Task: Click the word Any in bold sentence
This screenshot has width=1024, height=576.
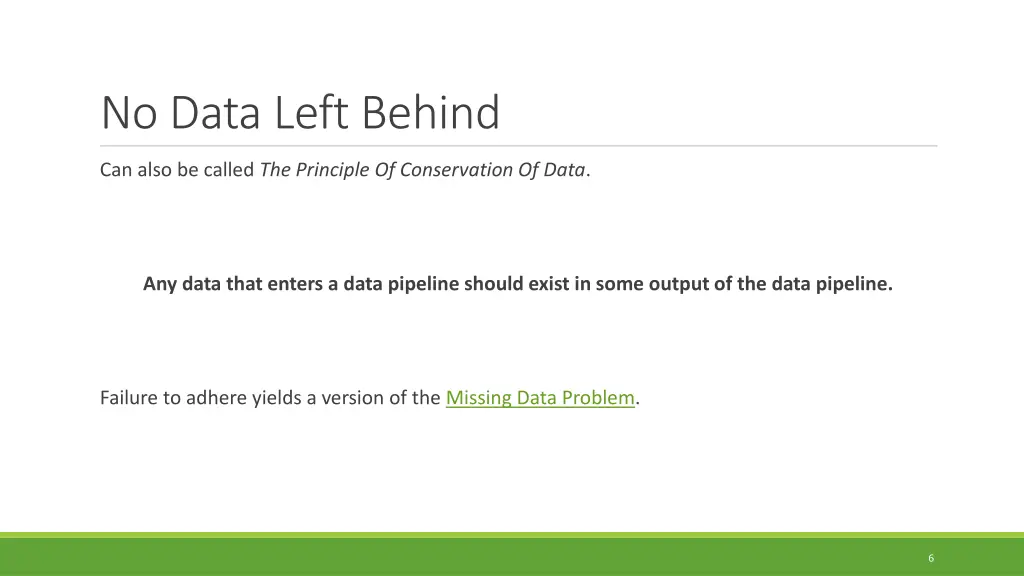Action: 159,284
